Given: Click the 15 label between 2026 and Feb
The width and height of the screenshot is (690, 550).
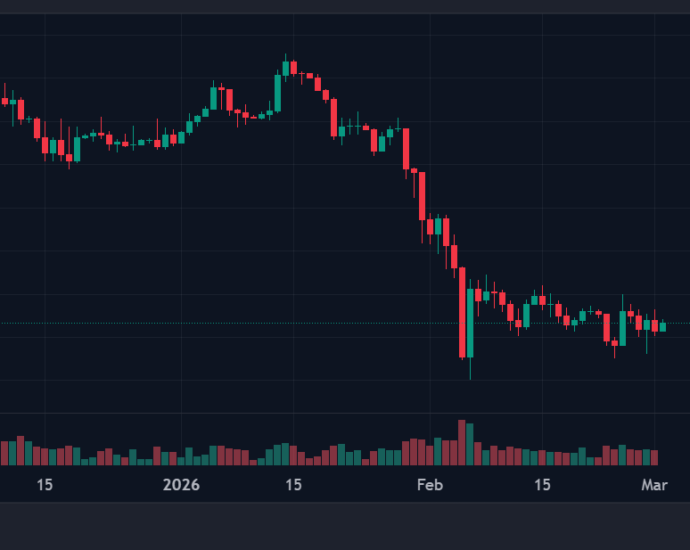Looking at the screenshot, I should click(x=293, y=485).
